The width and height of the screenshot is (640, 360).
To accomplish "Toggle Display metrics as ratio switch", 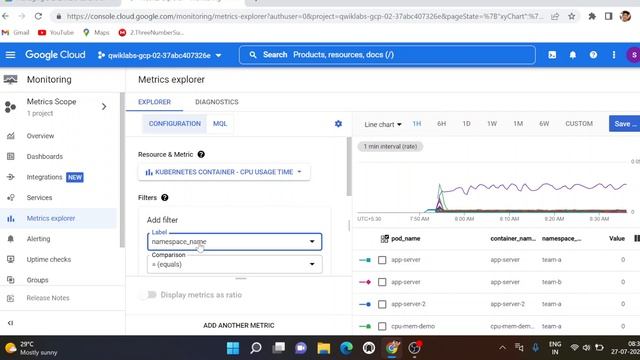I will 148,295.
